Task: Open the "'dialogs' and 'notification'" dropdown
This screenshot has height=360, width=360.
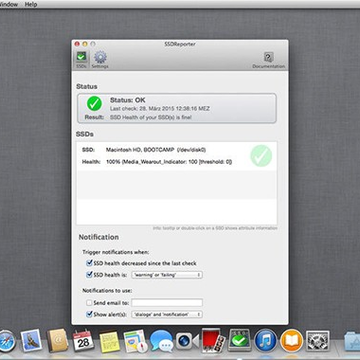Action: (x=167, y=314)
